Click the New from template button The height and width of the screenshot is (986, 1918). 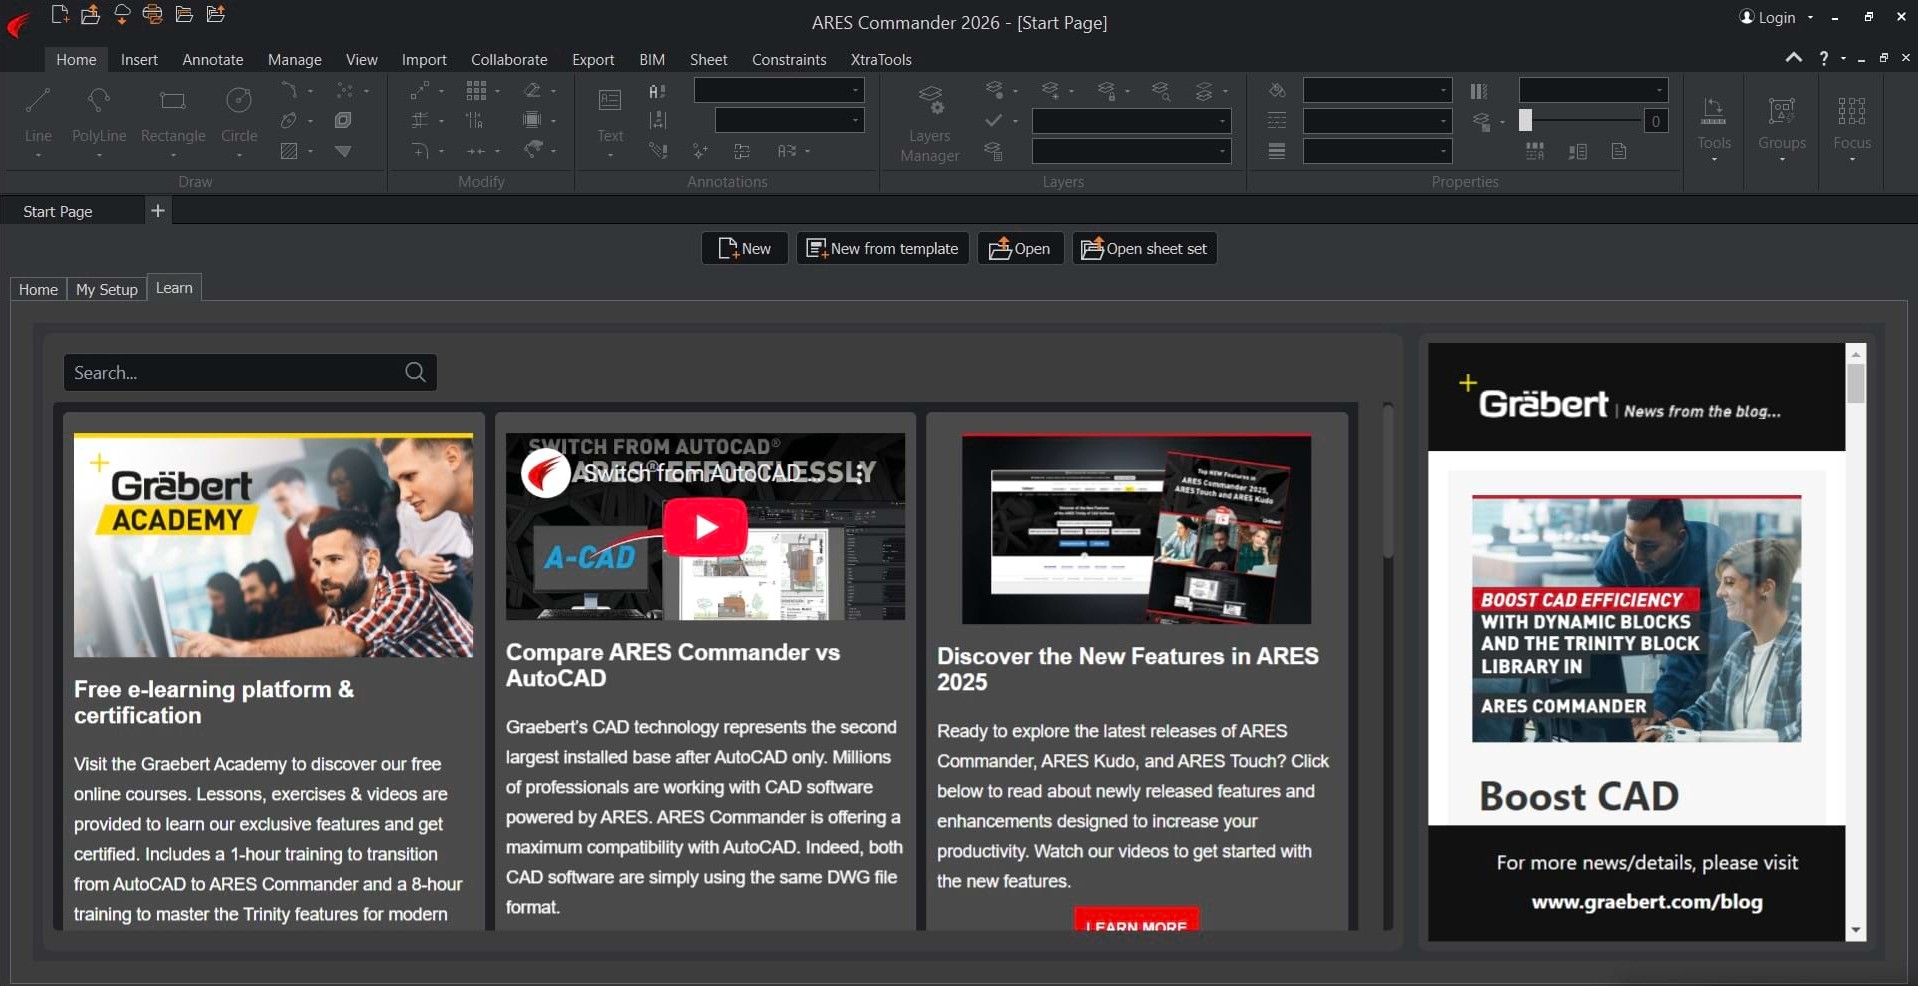click(883, 248)
